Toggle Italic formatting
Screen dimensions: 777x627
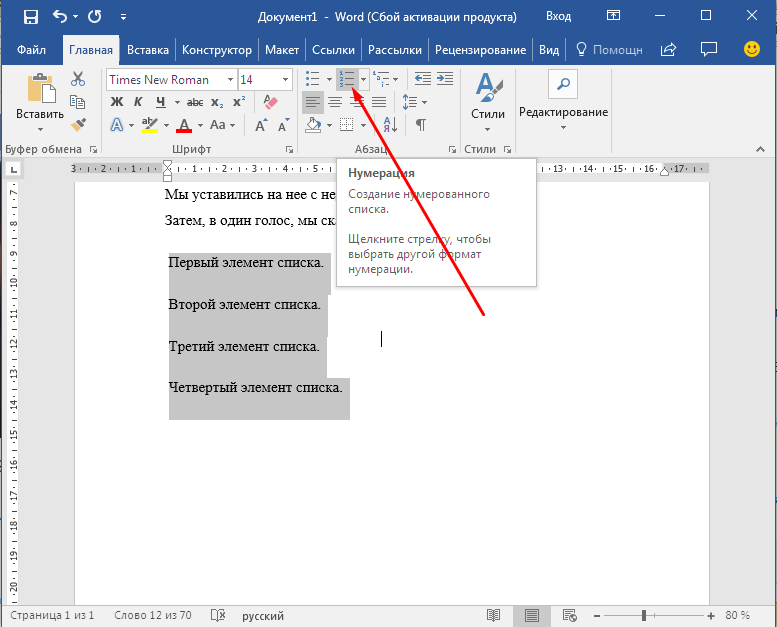point(138,102)
